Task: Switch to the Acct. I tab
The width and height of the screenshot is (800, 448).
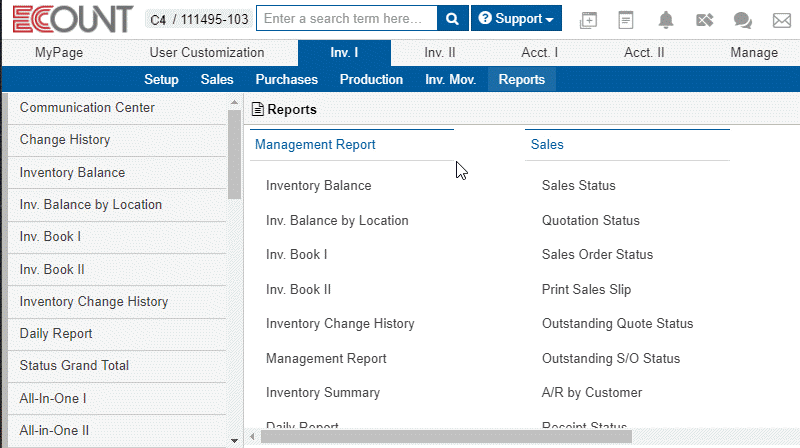Action: point(539,53)
